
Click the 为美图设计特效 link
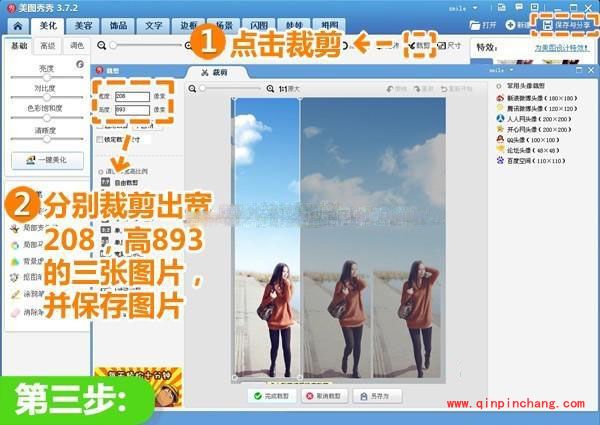[562, 47]
